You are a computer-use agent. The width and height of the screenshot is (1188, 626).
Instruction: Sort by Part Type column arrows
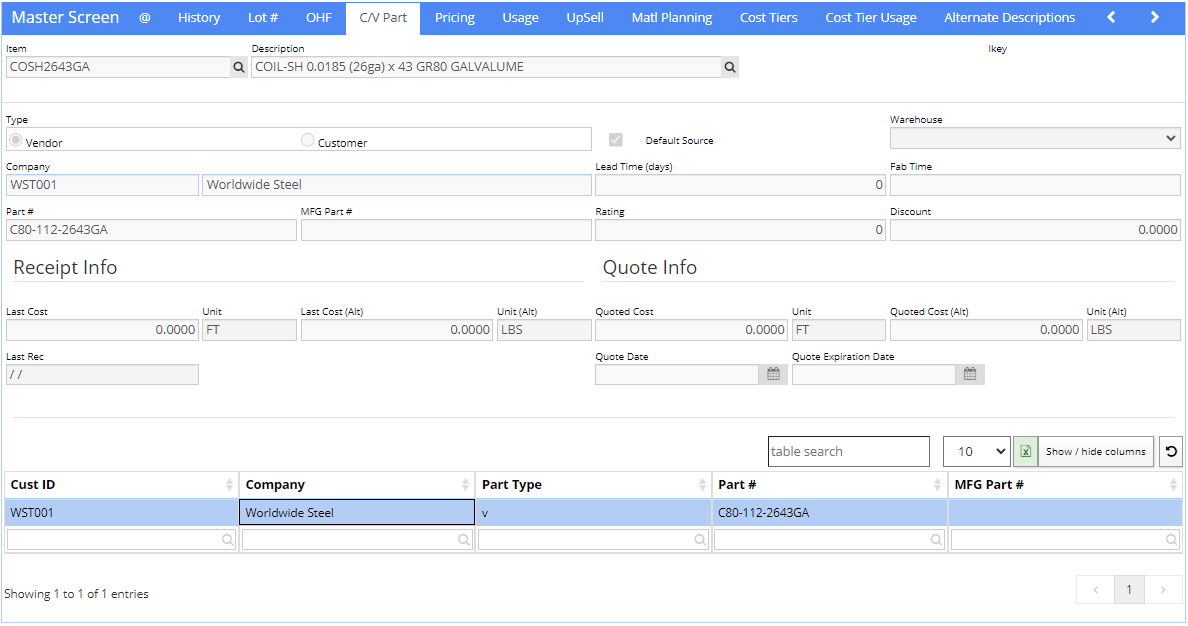click(x=702, y=485)
